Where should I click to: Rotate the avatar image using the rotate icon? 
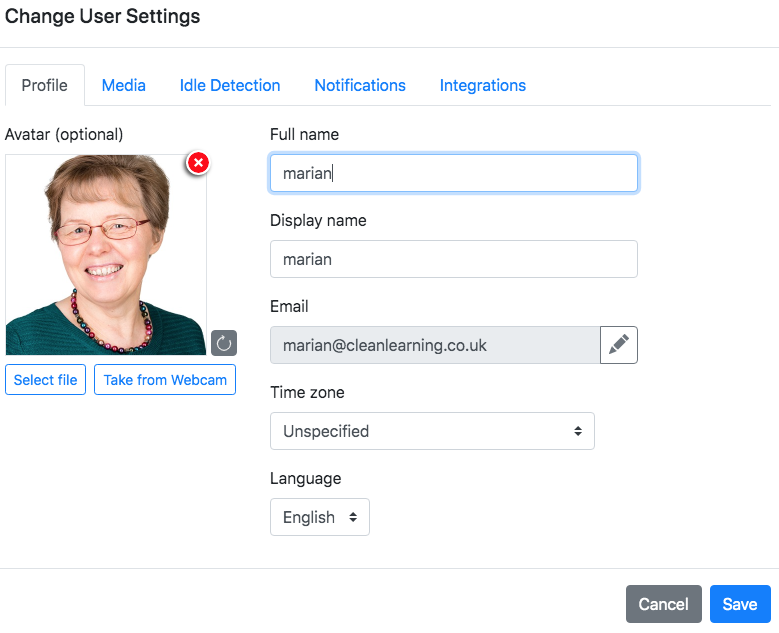tap(224, 344)
